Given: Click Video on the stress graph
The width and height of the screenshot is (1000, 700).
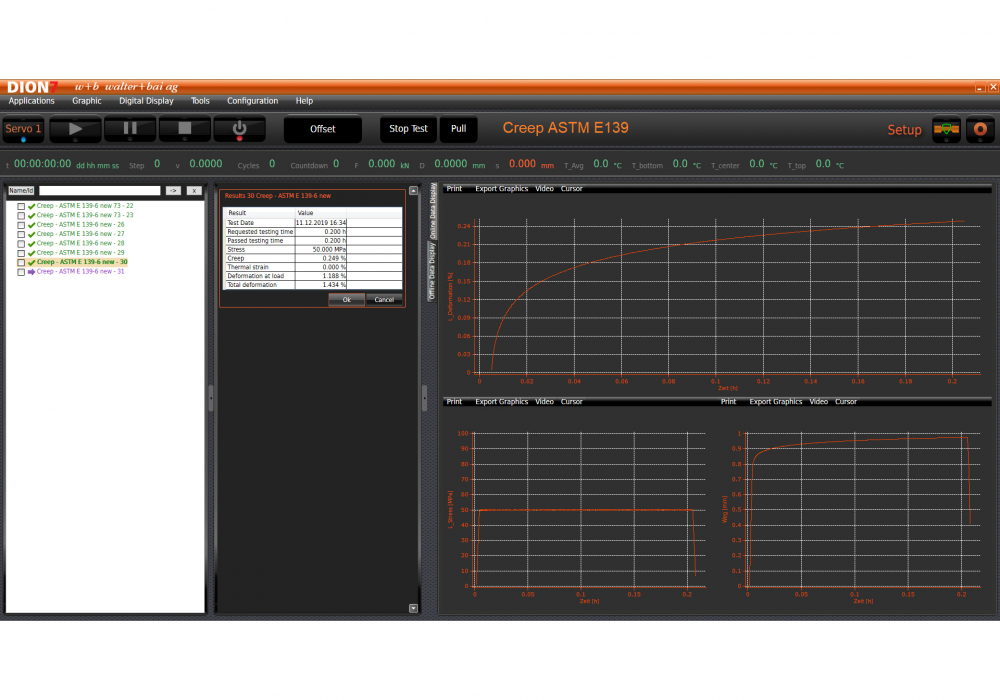Looking at the screenshot, I should pyautogui.click(x=544, y=402).
